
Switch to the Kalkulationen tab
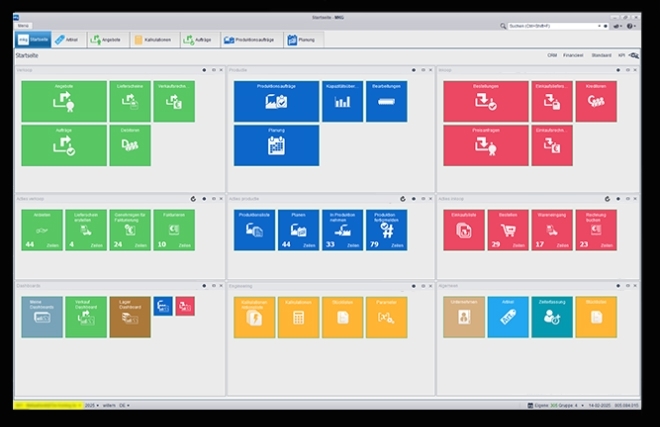[x=152, y=40]
